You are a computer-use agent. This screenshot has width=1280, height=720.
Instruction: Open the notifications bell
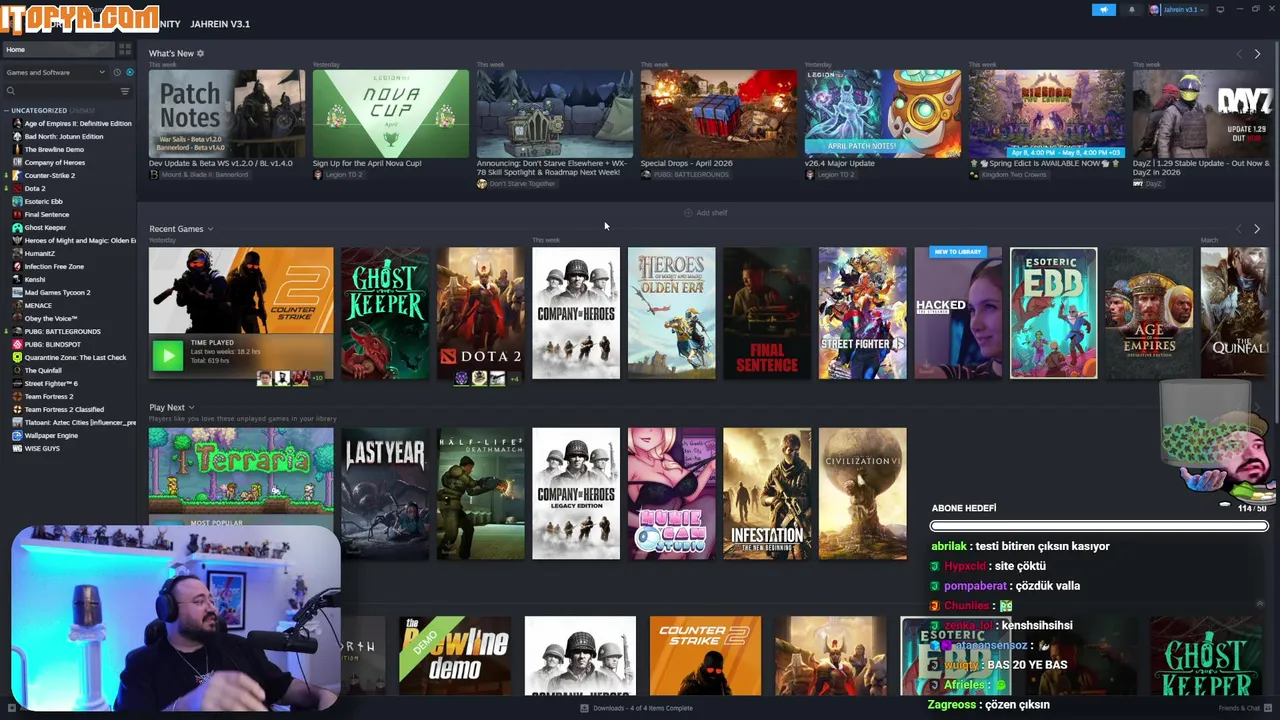(1132, 10)
